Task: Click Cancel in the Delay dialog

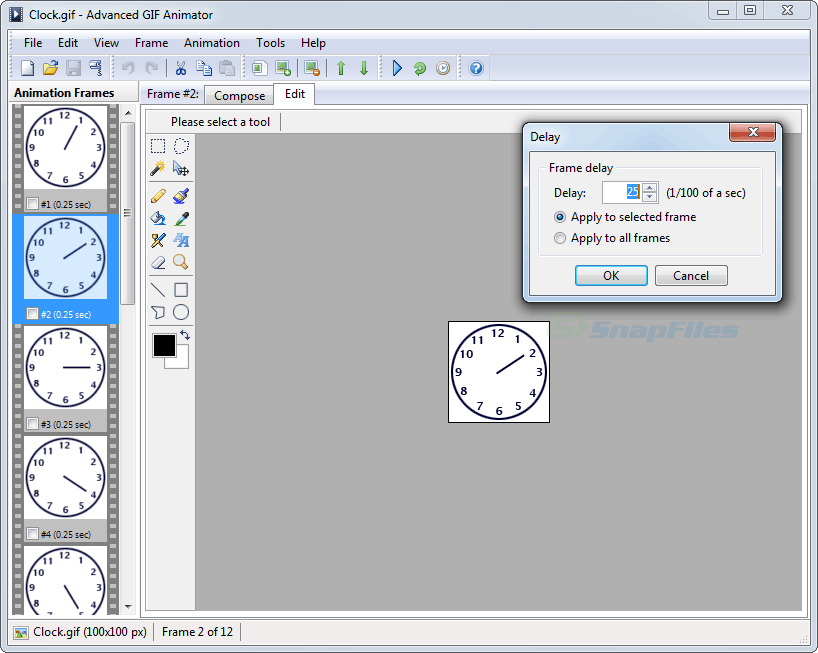Action: [691, 275]
